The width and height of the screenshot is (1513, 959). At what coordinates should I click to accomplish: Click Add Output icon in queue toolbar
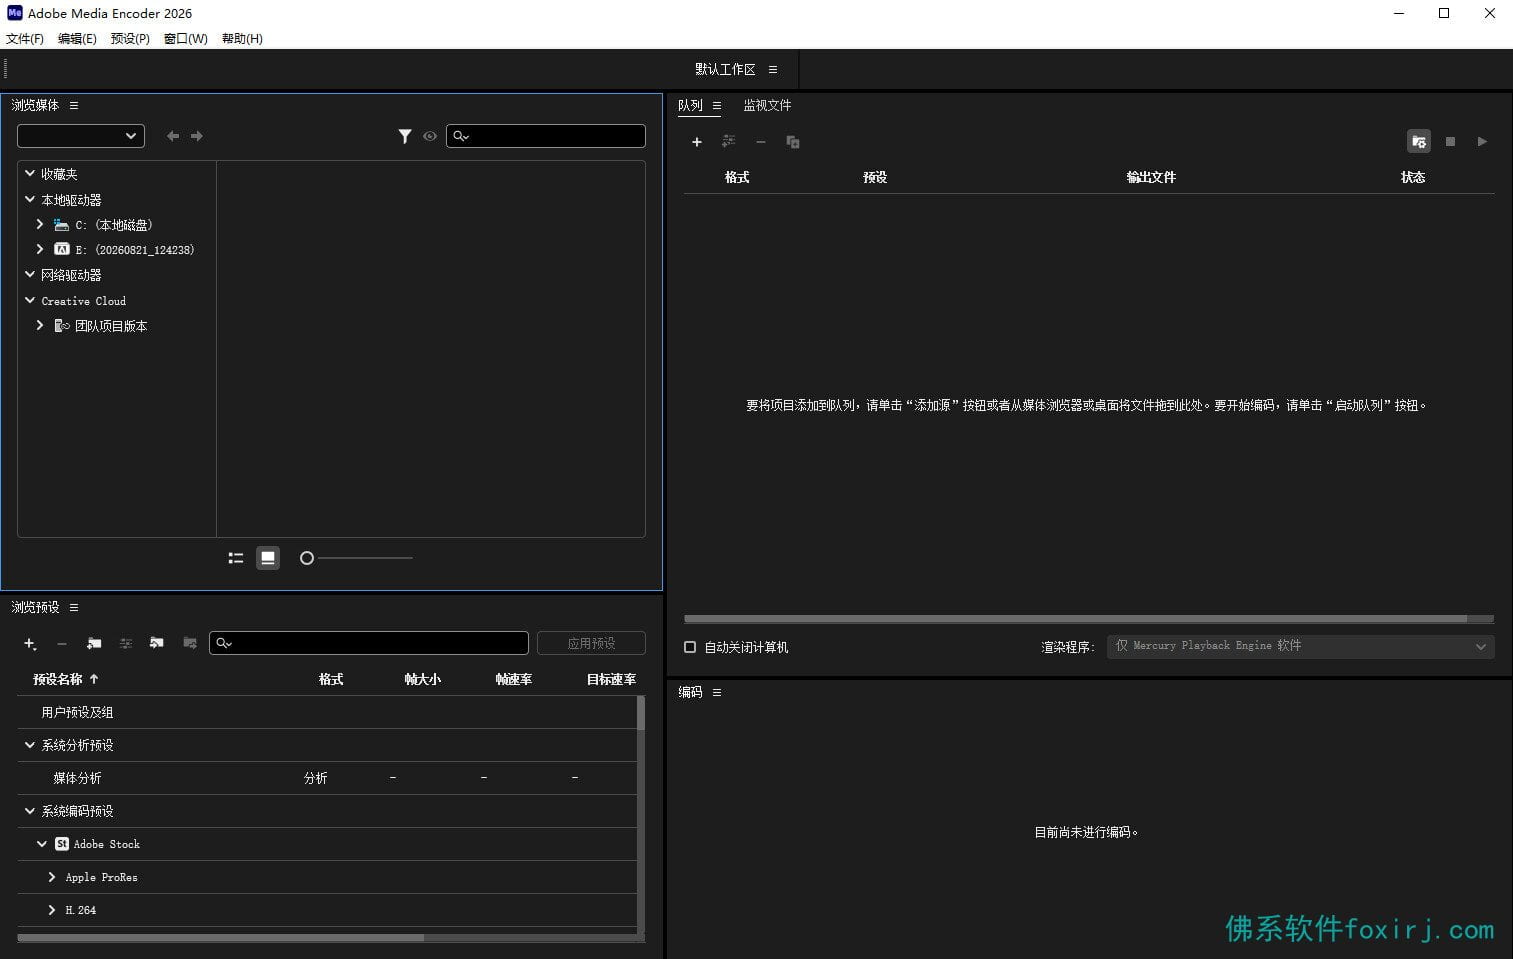728,142
